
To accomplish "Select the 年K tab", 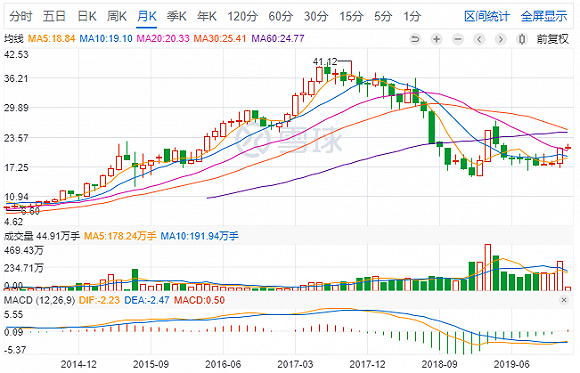I will coord(207,16).
